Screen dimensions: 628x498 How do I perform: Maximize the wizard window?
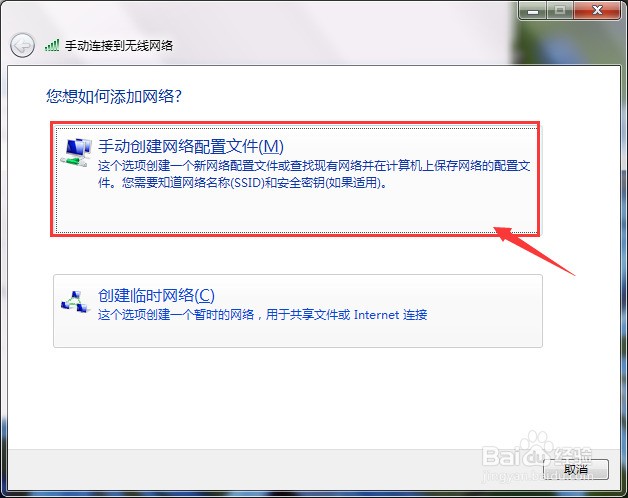560,11
